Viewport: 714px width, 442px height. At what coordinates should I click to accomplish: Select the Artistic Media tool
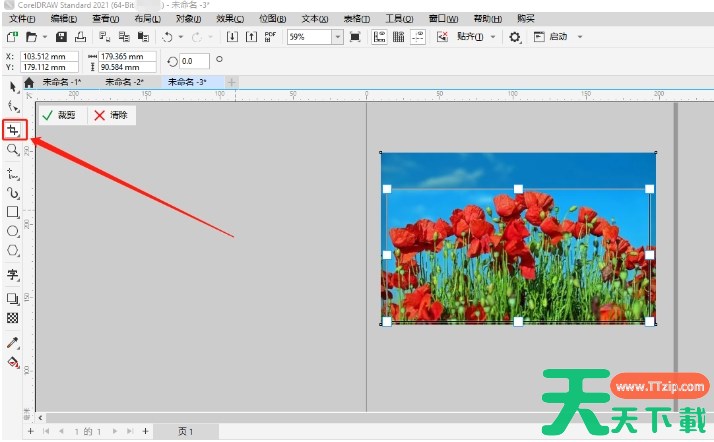[13, 193]
